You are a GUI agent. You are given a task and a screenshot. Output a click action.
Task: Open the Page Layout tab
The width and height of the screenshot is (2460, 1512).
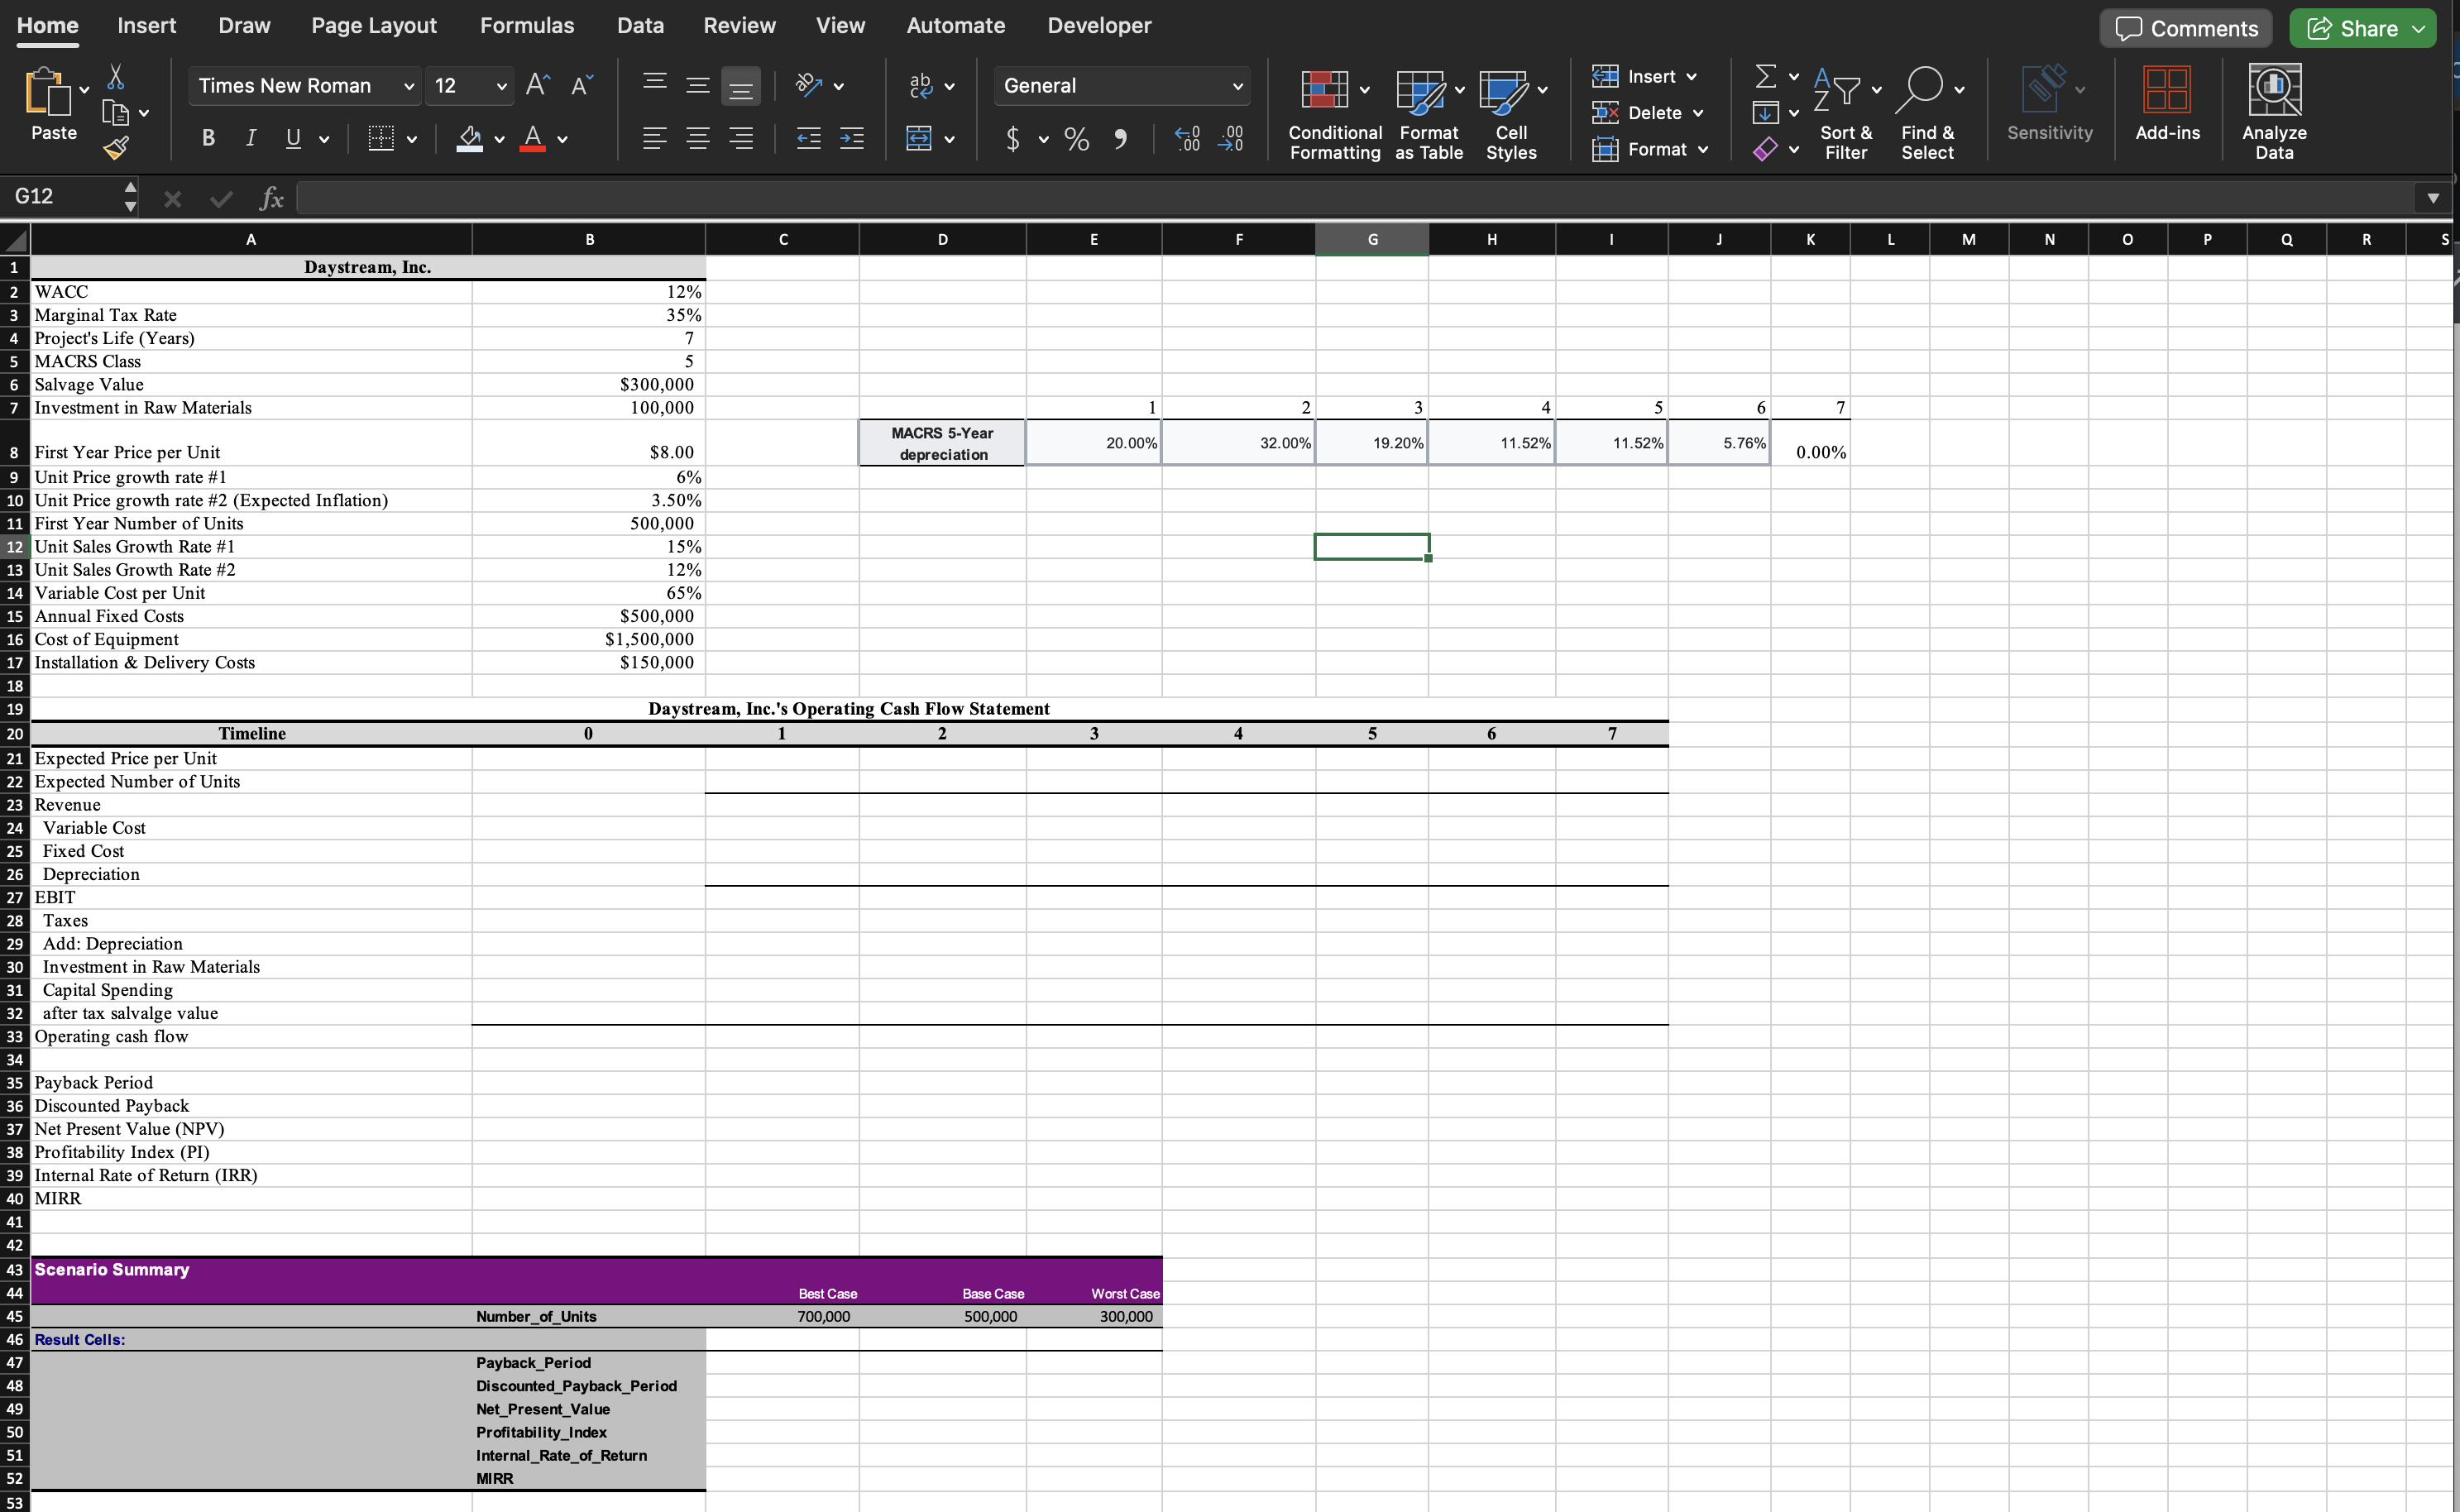coord(373,26)
